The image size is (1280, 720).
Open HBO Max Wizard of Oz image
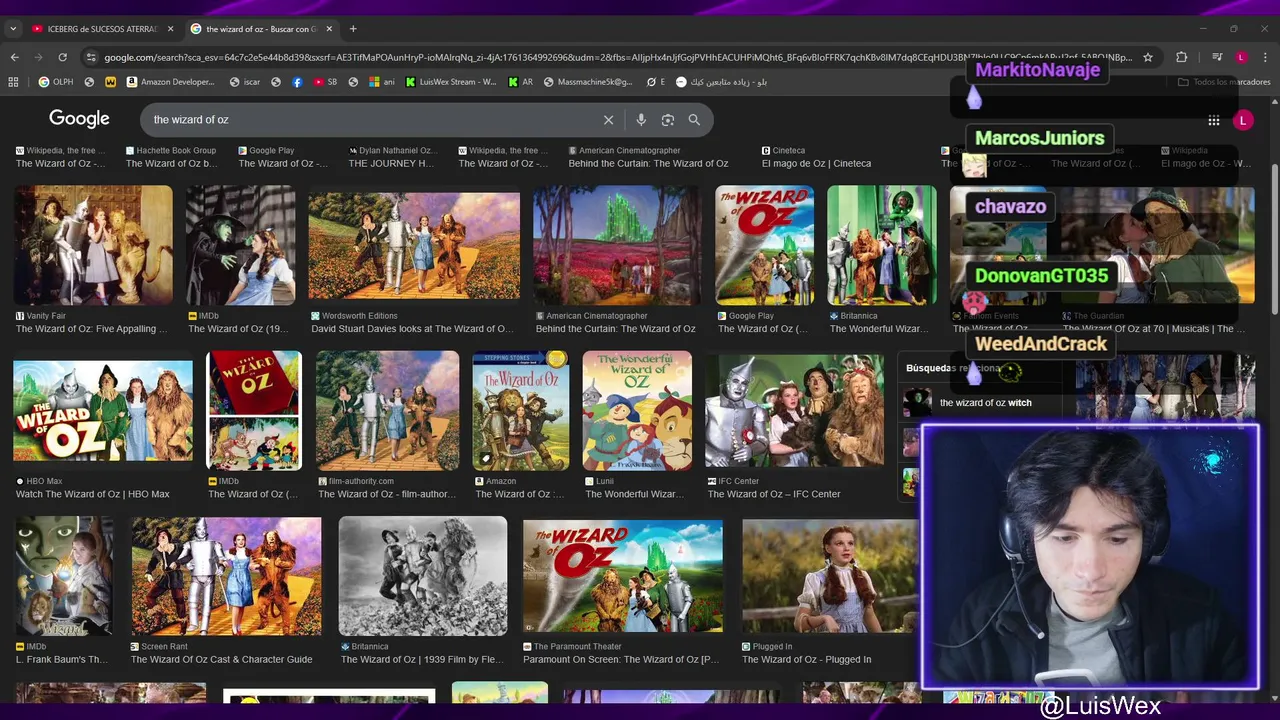(103, 410)
